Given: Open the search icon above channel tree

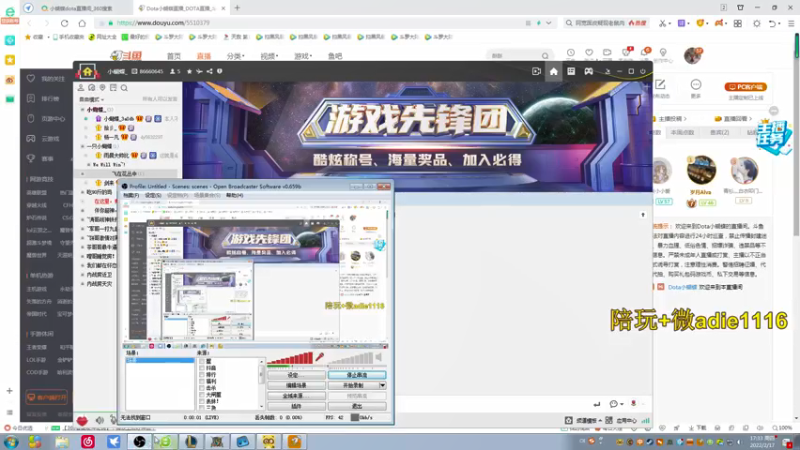Looking at the screenshot, I should tap(124, 88).
